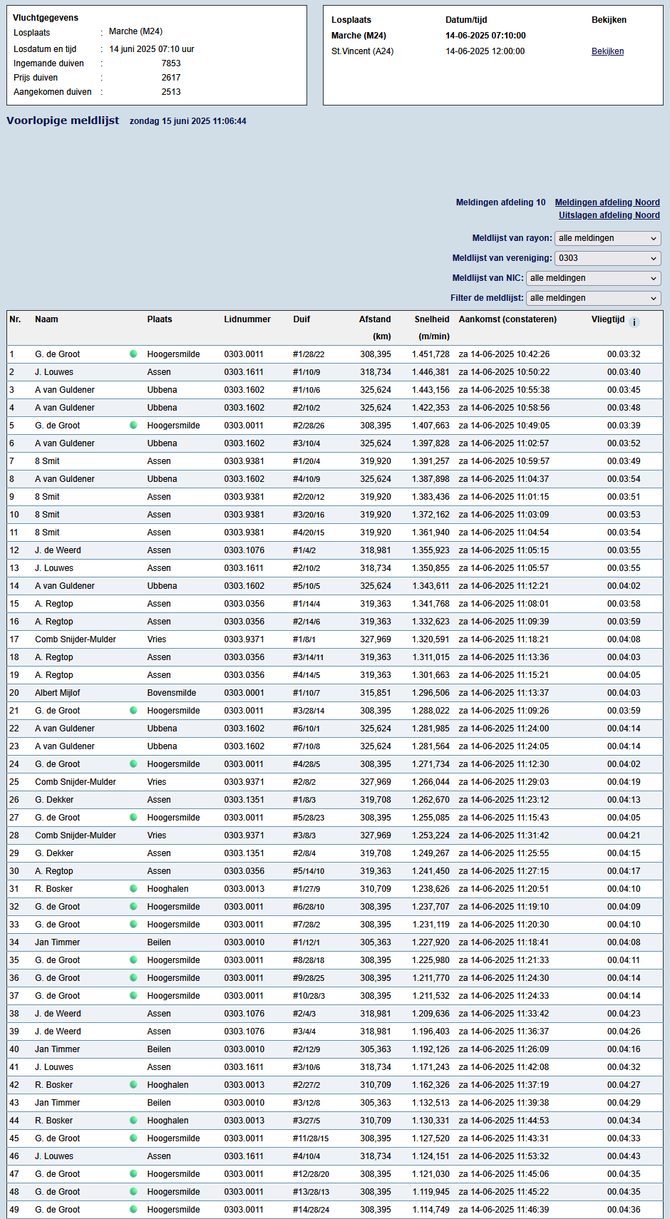The height and width of the screenshot is (1219, 670).
Task: Open the 'Meldlijst van vereniging' dropdown showing 0303
Action: click(x=608, y=258)
